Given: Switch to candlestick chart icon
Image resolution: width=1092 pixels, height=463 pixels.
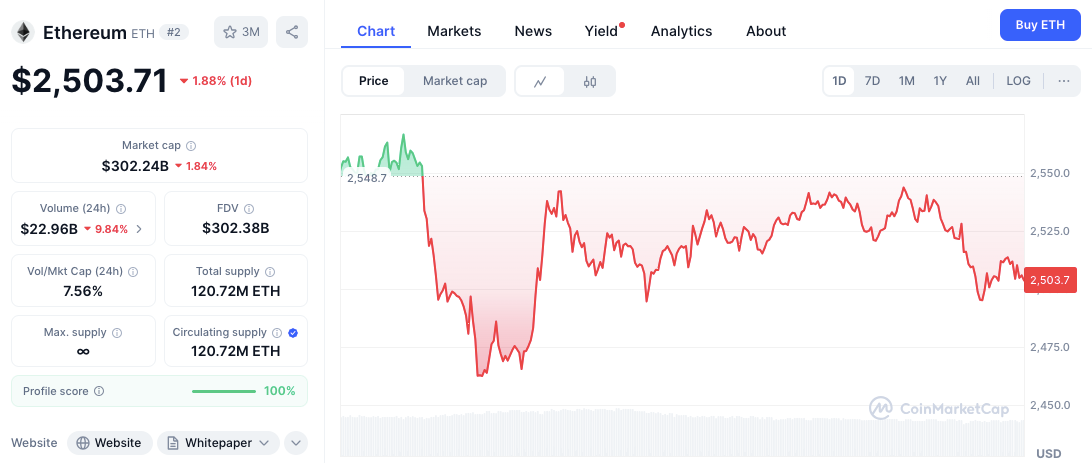Looking at the screenshot, I should [x=590, y=81].
